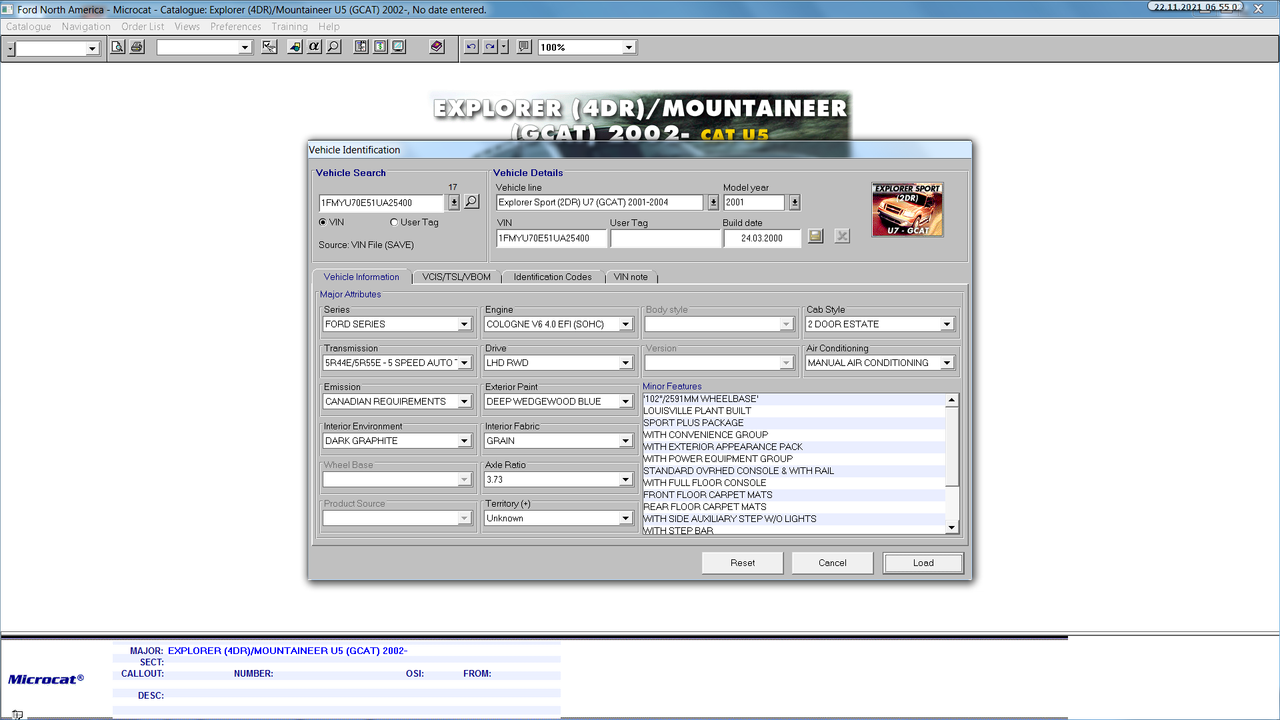
Task: Click the Cancel button
Action: tap(833, 563)
